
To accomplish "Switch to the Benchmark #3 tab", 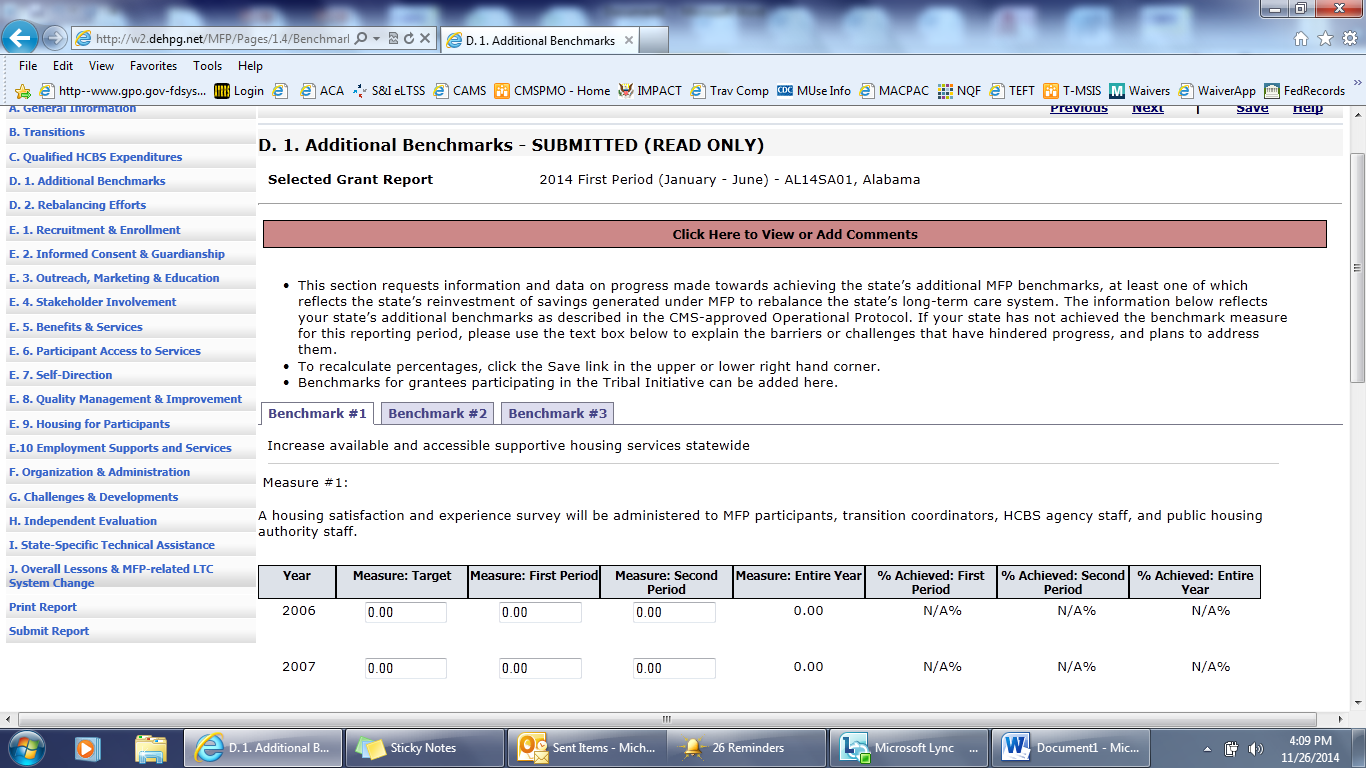I will [558, 414].
